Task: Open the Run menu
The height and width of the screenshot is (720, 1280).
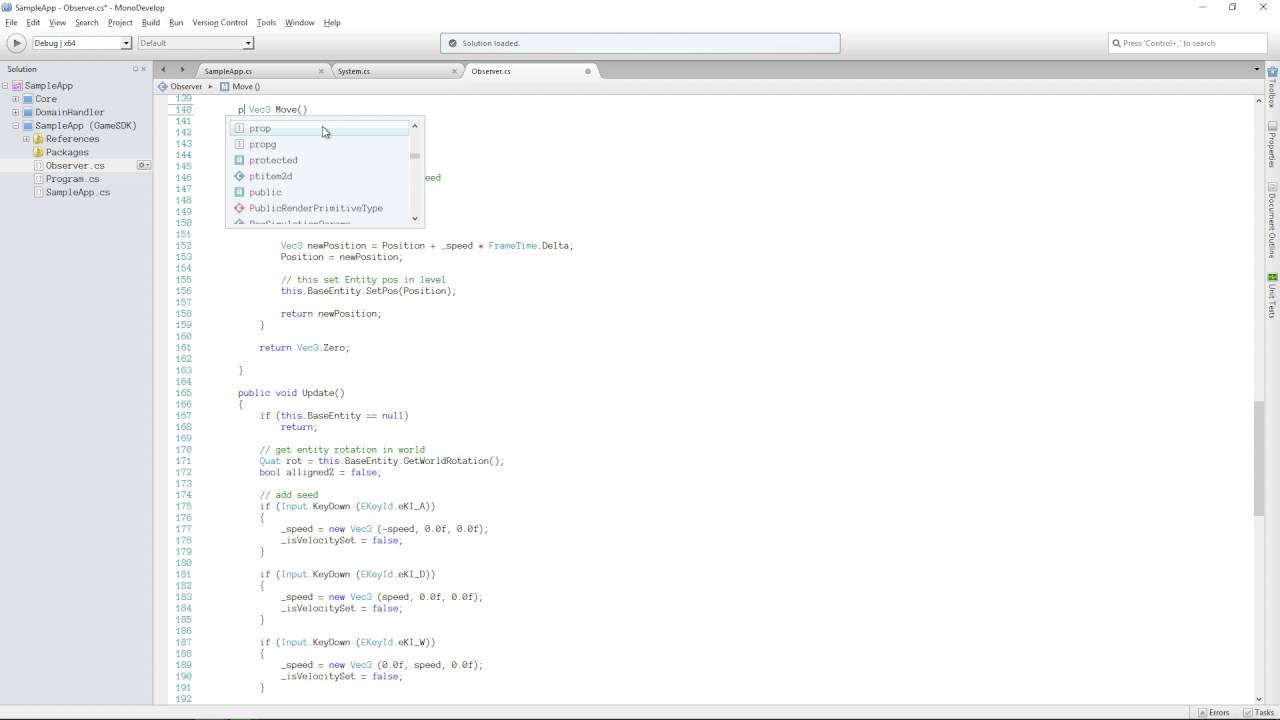Action: pyautogui.click(x=176, y=22)
